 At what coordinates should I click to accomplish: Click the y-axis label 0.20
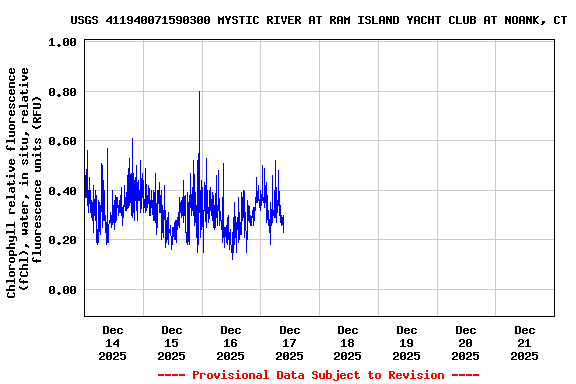[62, 240]
